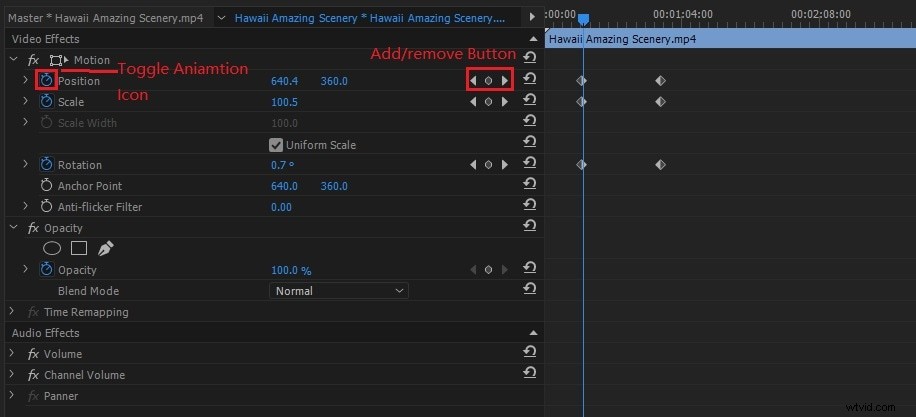The height and width of the screenshot is (417, 916).
Task: Expand the Panner audio effect
Action: (12, 395)
